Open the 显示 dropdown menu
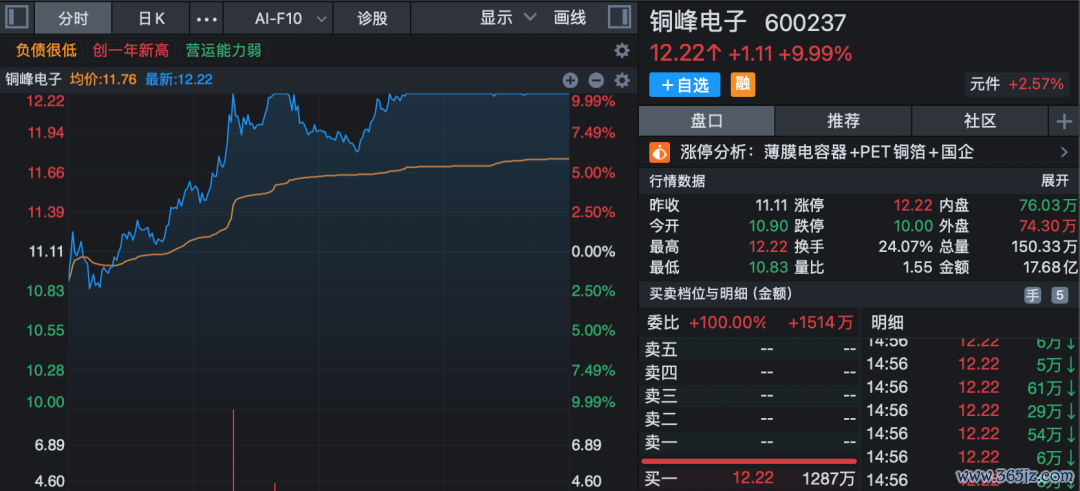The height and width of the screenshot is (491, 1080). tap(506, 19)
